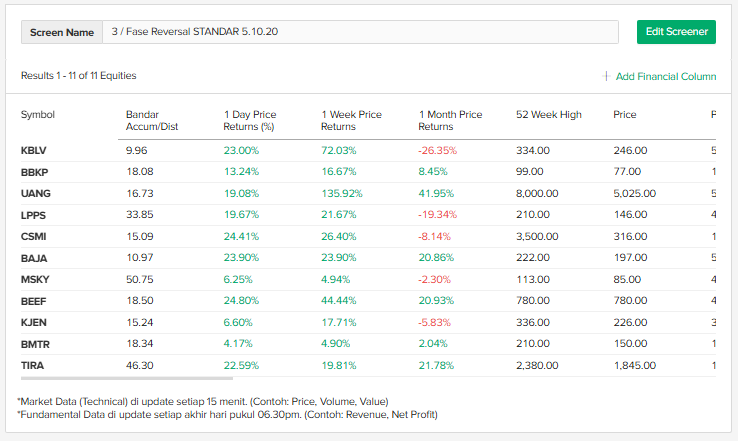738x441 pixels.
Task: Open the LPPS stock symbol
Action: (x=34, y=215)
